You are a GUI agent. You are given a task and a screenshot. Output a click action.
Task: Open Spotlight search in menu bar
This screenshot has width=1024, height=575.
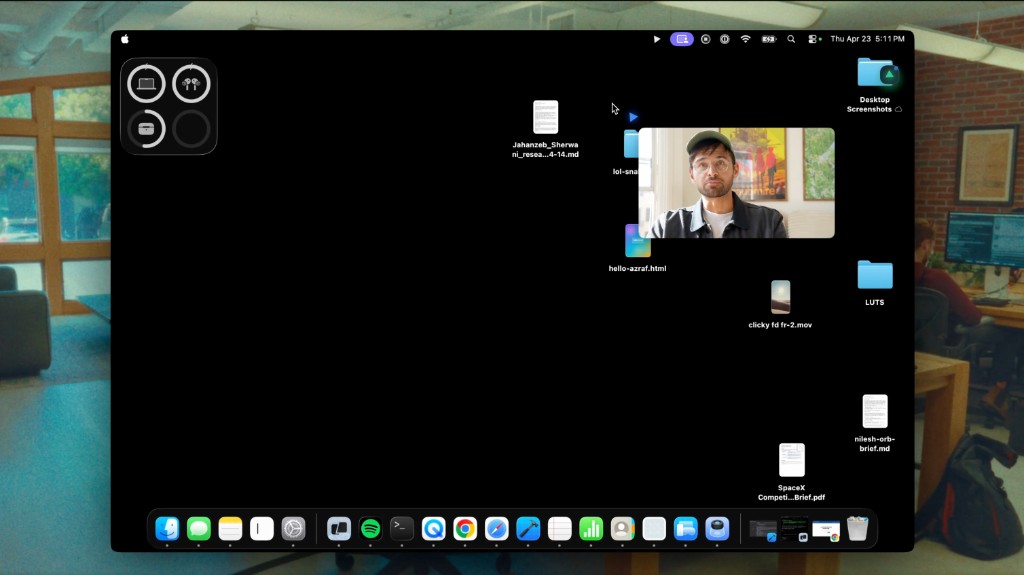pyautogui.click(x=791, y=39)
